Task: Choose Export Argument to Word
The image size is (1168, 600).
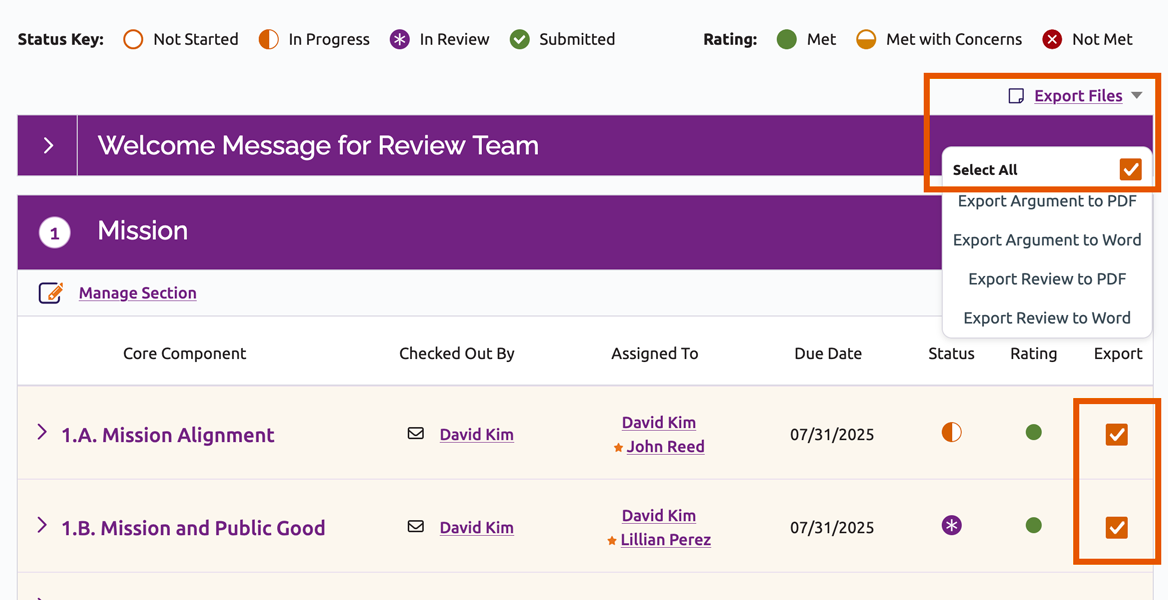Action: click(x=1046, y=240)
